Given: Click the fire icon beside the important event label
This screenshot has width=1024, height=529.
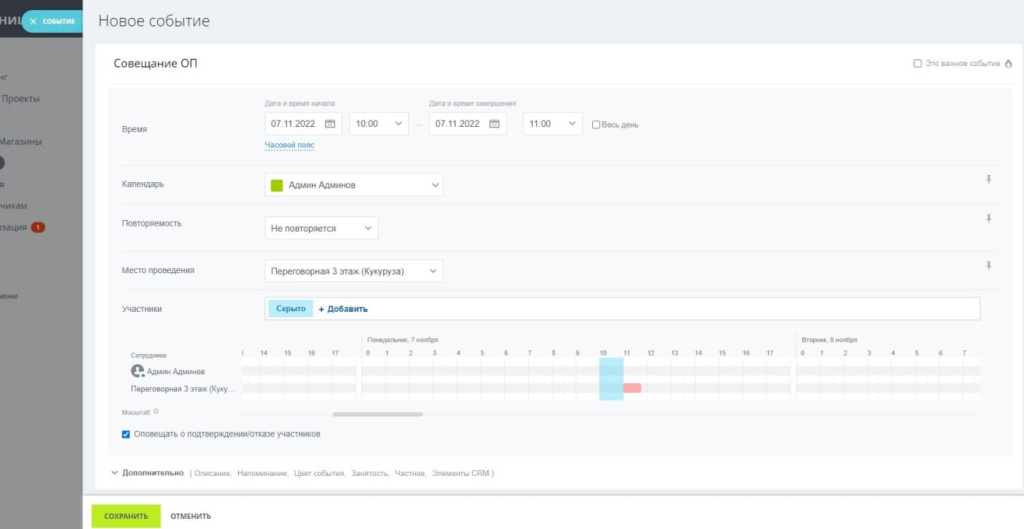Looking at the screenshot, I should click(1008, 64).
